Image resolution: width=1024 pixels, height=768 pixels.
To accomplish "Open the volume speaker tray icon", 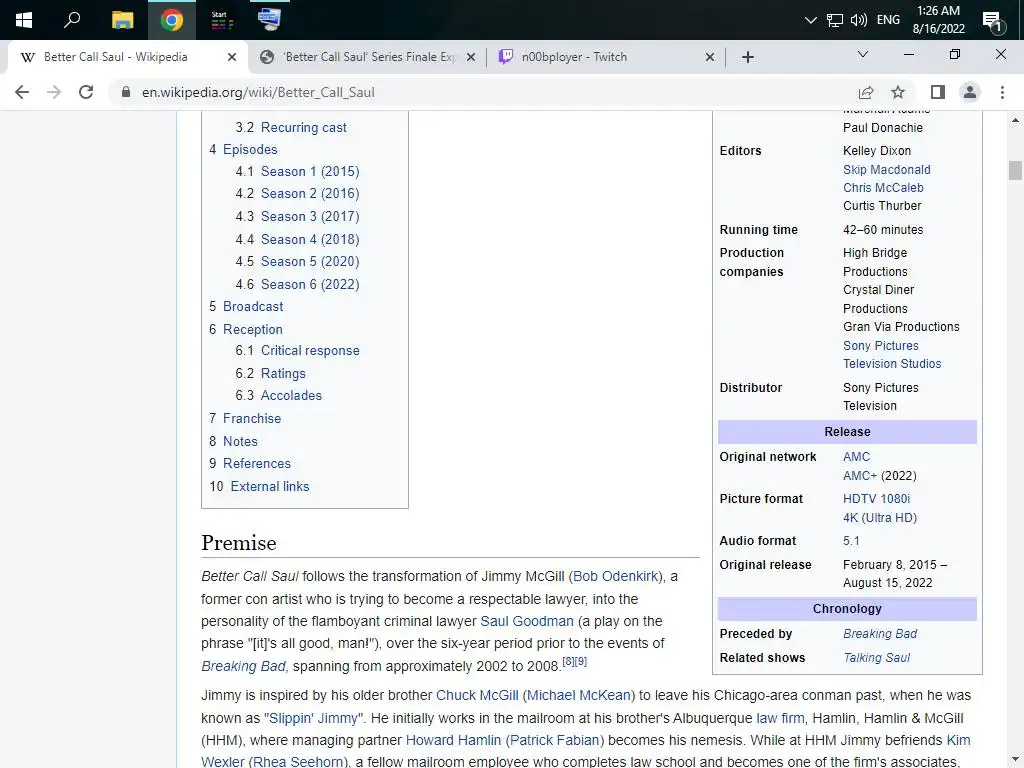I will [858, 20].
